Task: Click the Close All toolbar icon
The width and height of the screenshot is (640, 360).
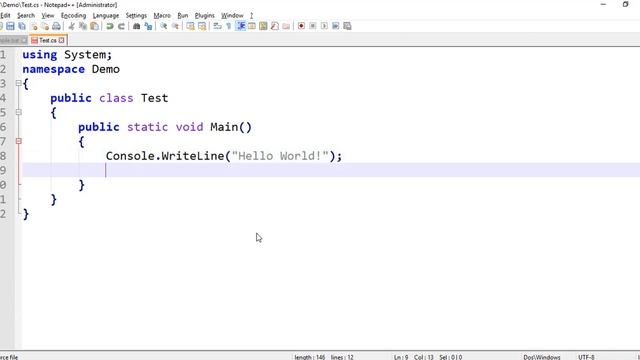Action: coord(45,26)
